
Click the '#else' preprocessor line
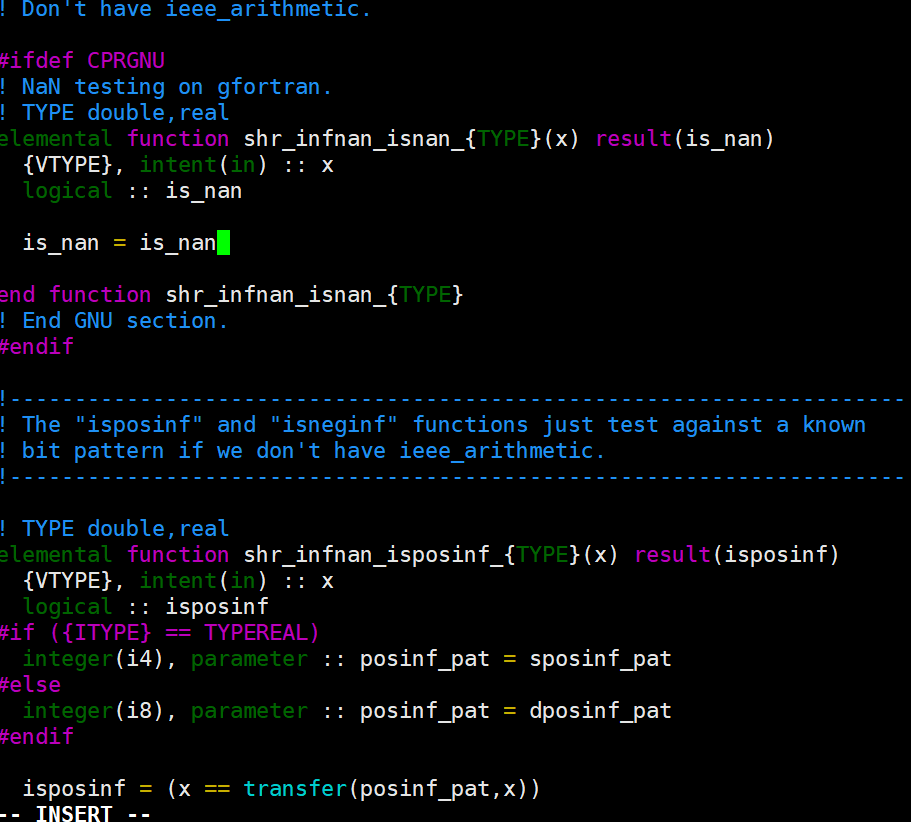pos(30,685)
